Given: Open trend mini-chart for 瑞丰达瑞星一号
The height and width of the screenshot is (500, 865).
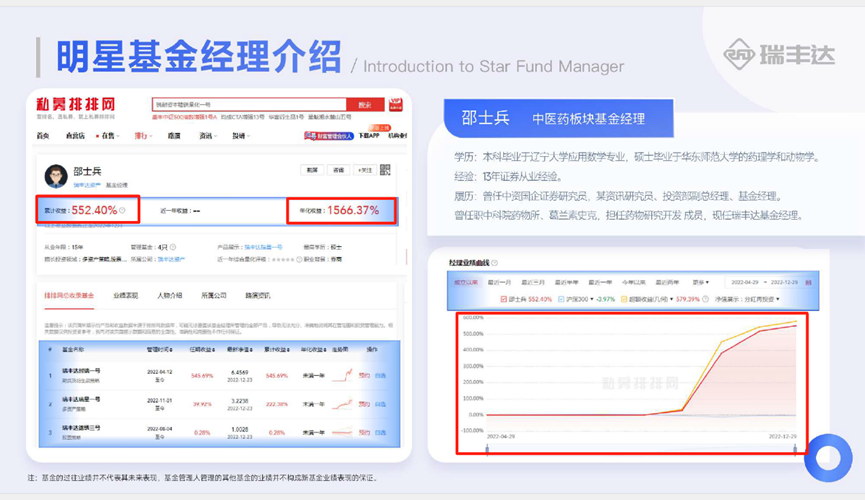Looking at the screenshot, I should click(x=342, y=404).
